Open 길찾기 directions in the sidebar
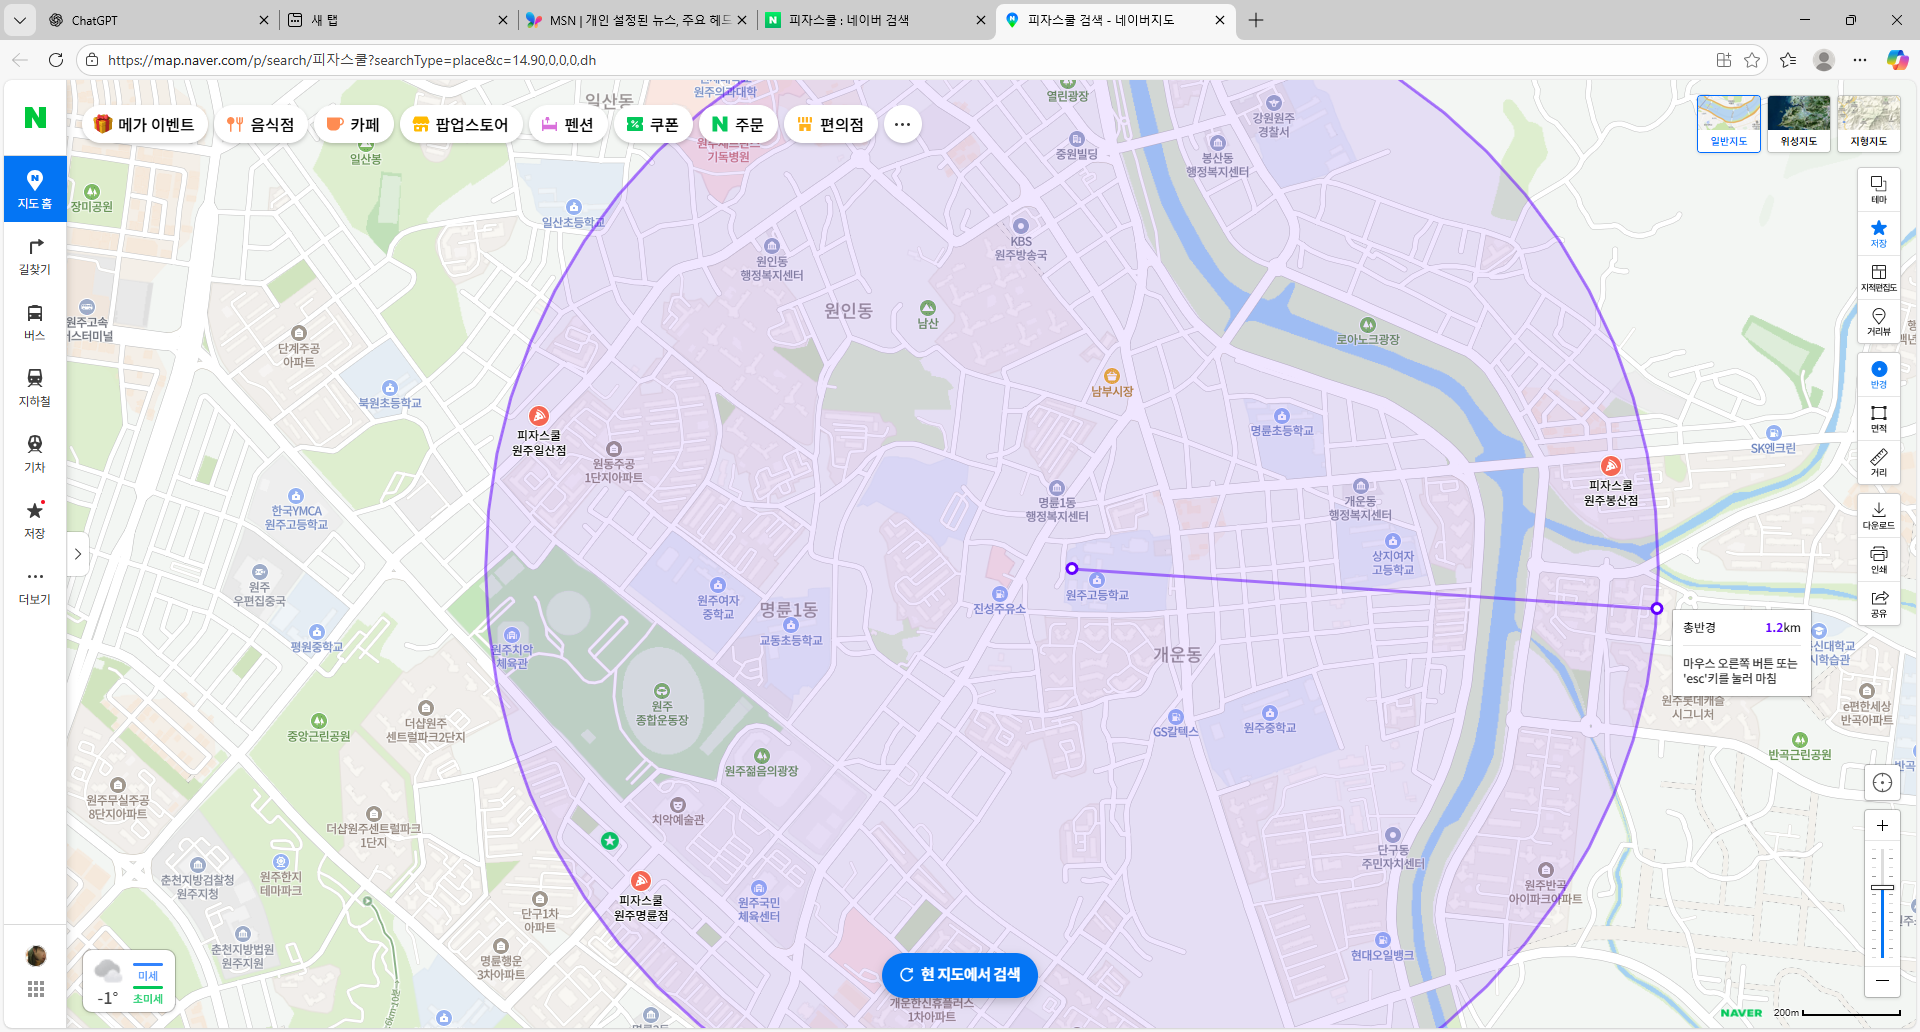Screen dimensions: 1920x1032 (35, 256)
